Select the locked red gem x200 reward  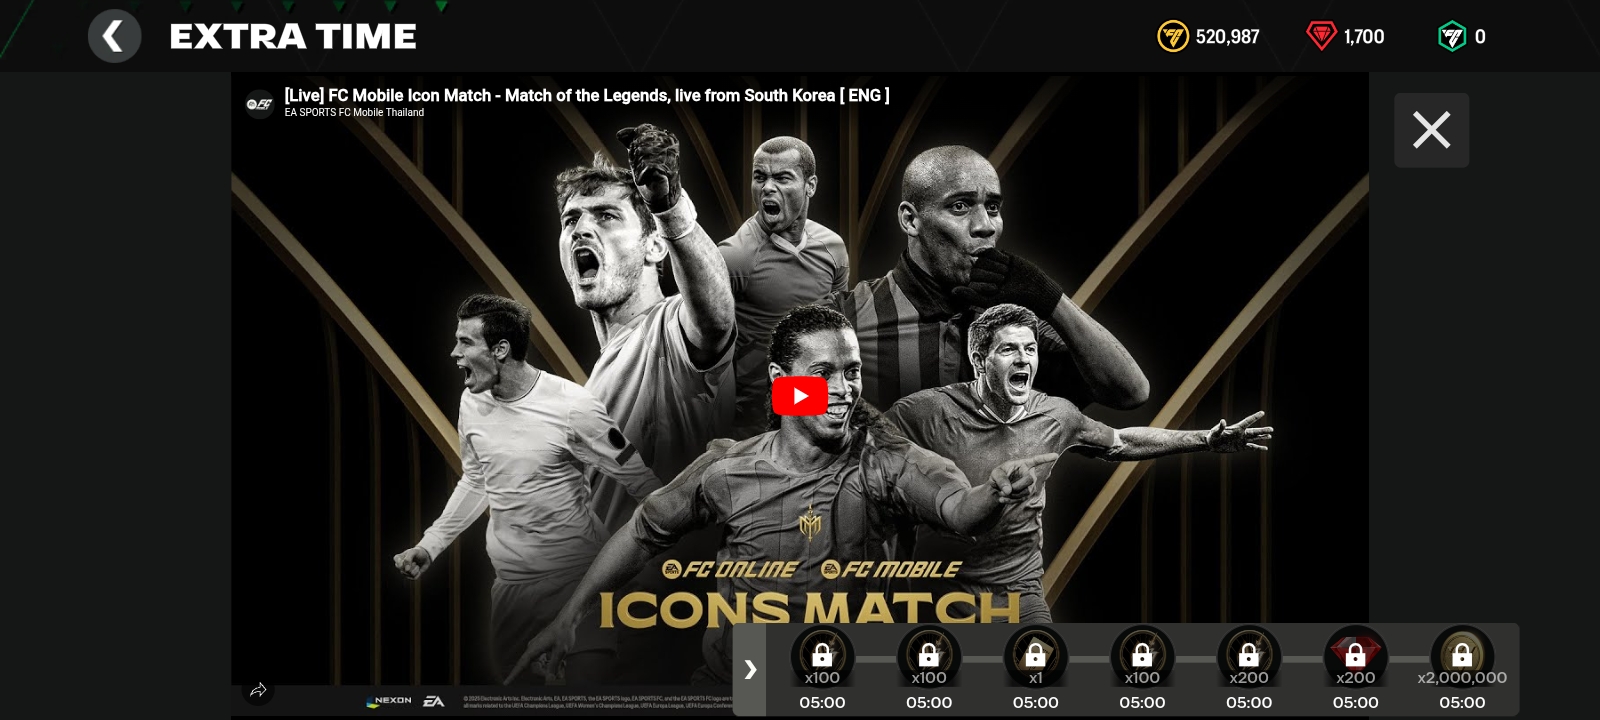tap(1355, 658)
